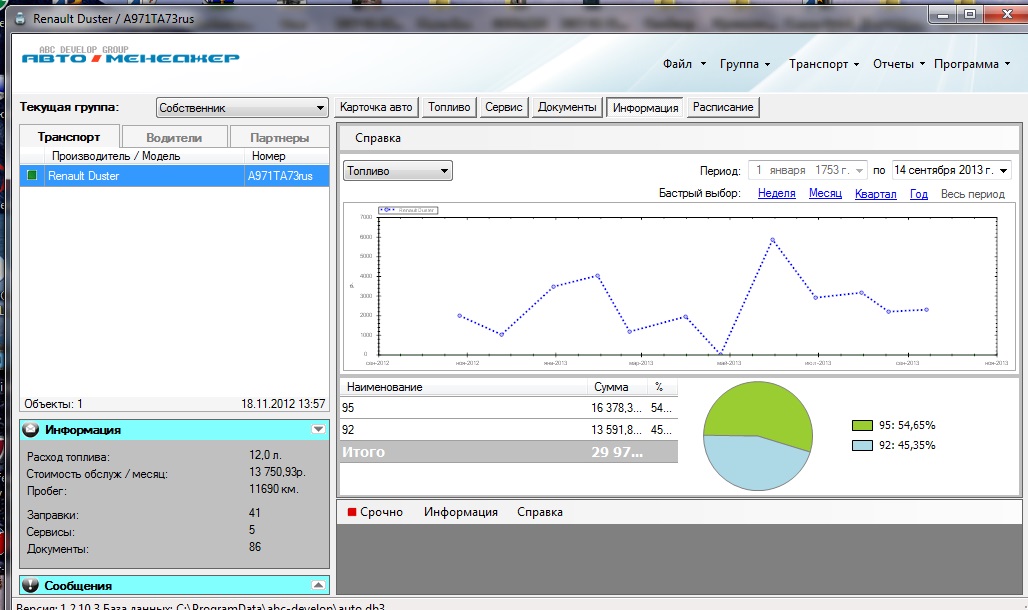Choose the Квартал quick period link
Viewport: 1028px width, 610px height.
point(875,194)
